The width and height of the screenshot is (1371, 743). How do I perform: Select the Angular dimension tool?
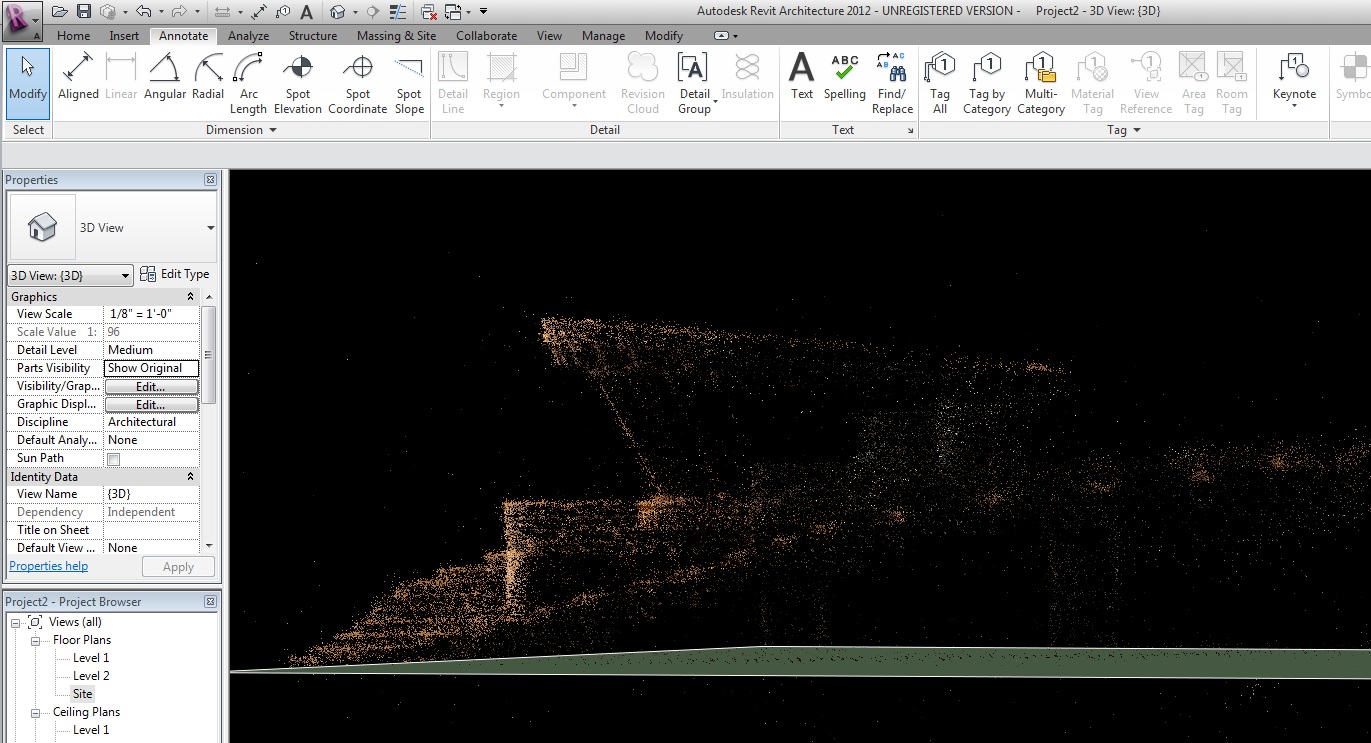[x=165, y=78]
